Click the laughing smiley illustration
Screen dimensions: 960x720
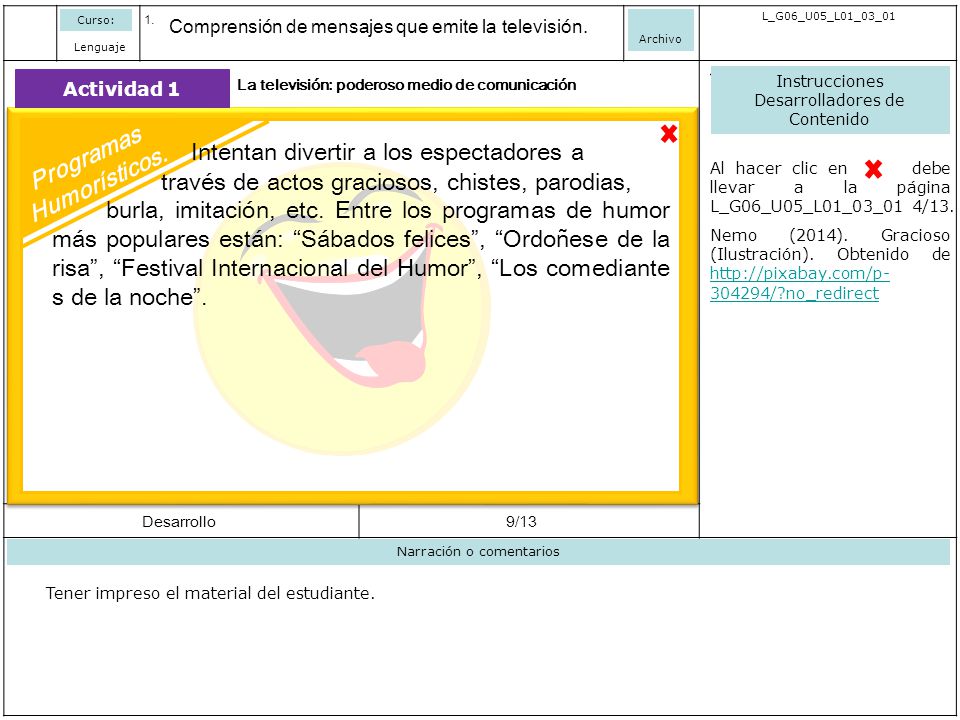[342, 309]
